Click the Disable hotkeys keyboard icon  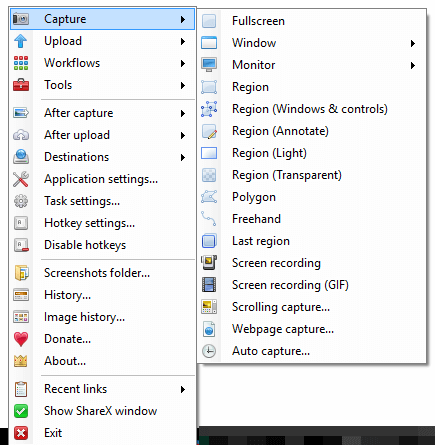coord(21,245)
